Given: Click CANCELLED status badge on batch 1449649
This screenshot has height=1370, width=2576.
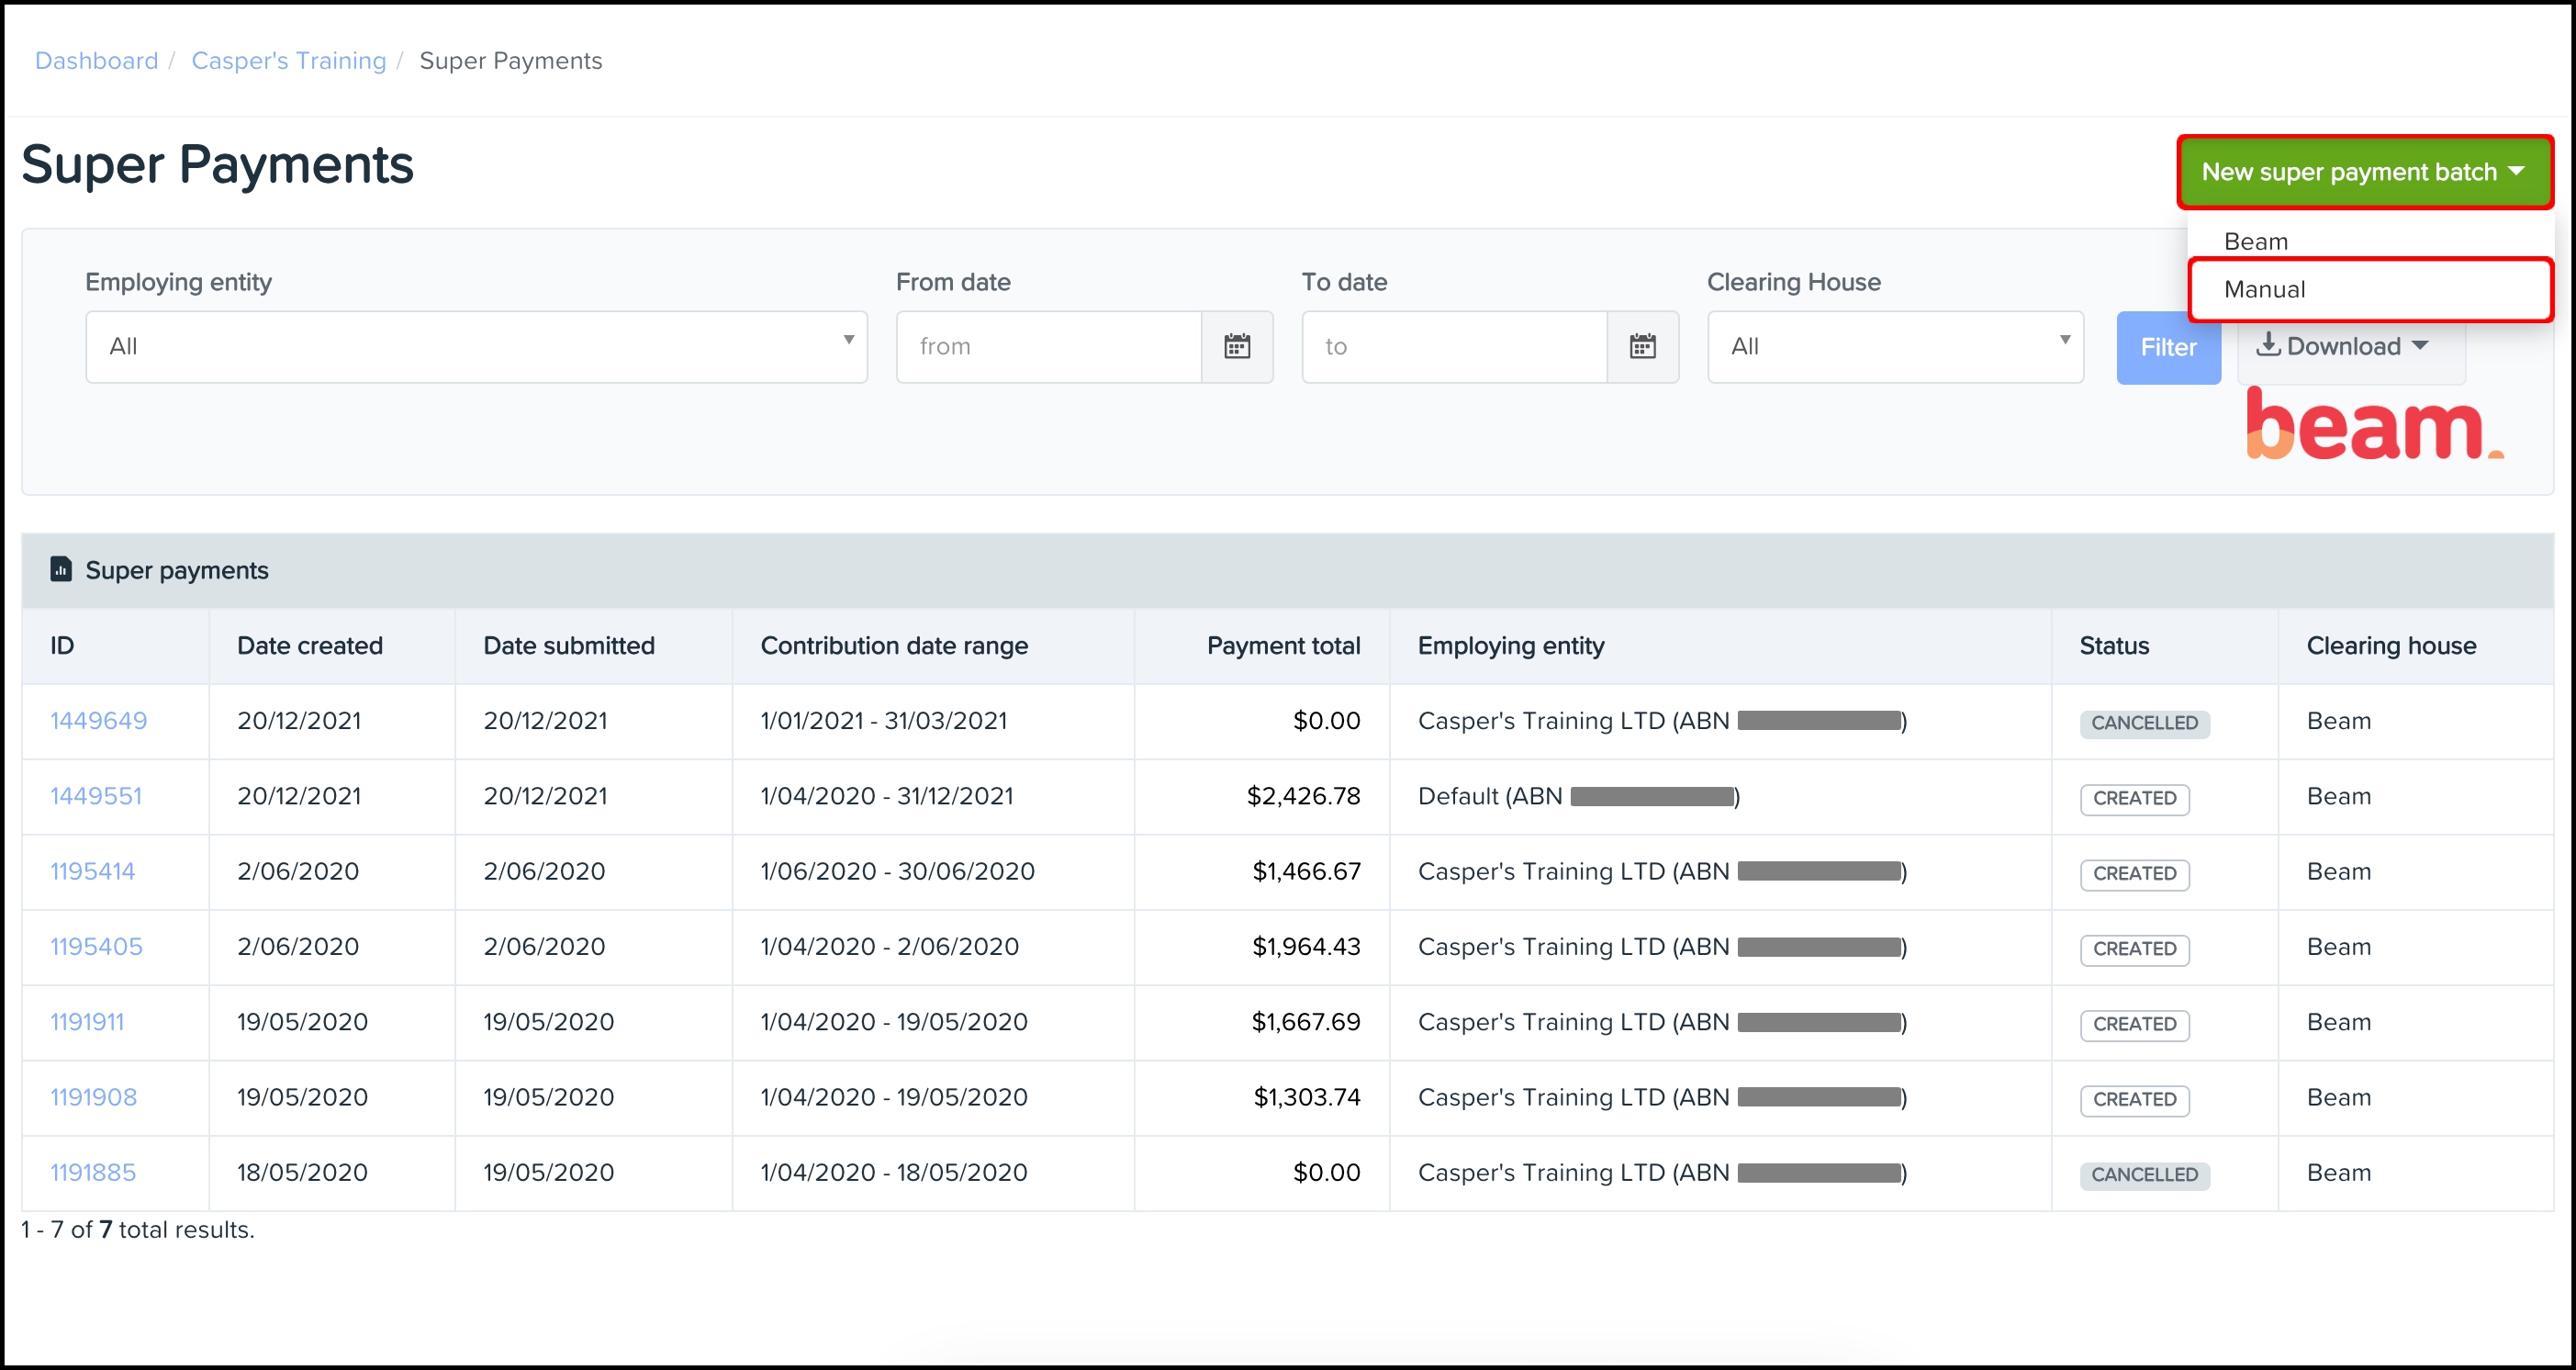Looking at the screenshot, I should [2144, 722].
